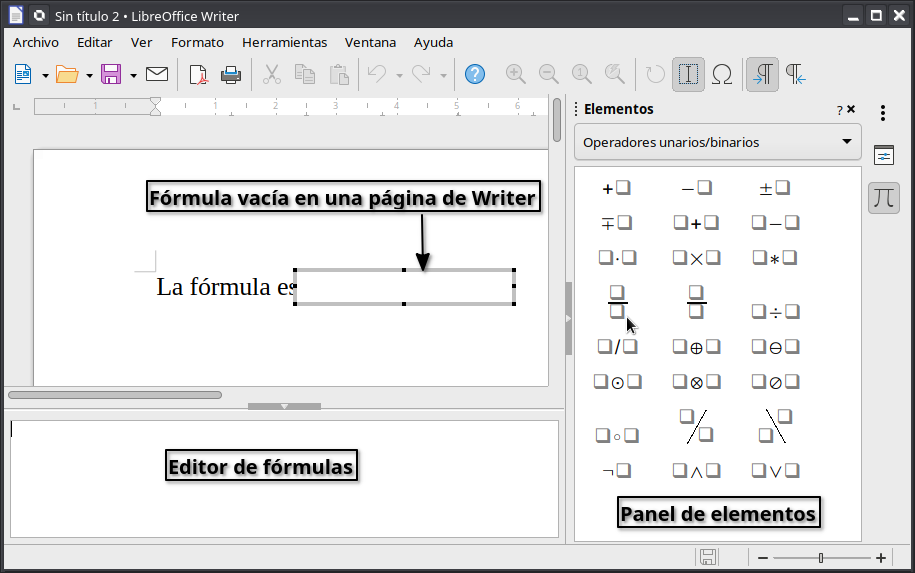Click the status bar zoom slider handle
This screenshot has width=915, height=573.
point(820,558)
